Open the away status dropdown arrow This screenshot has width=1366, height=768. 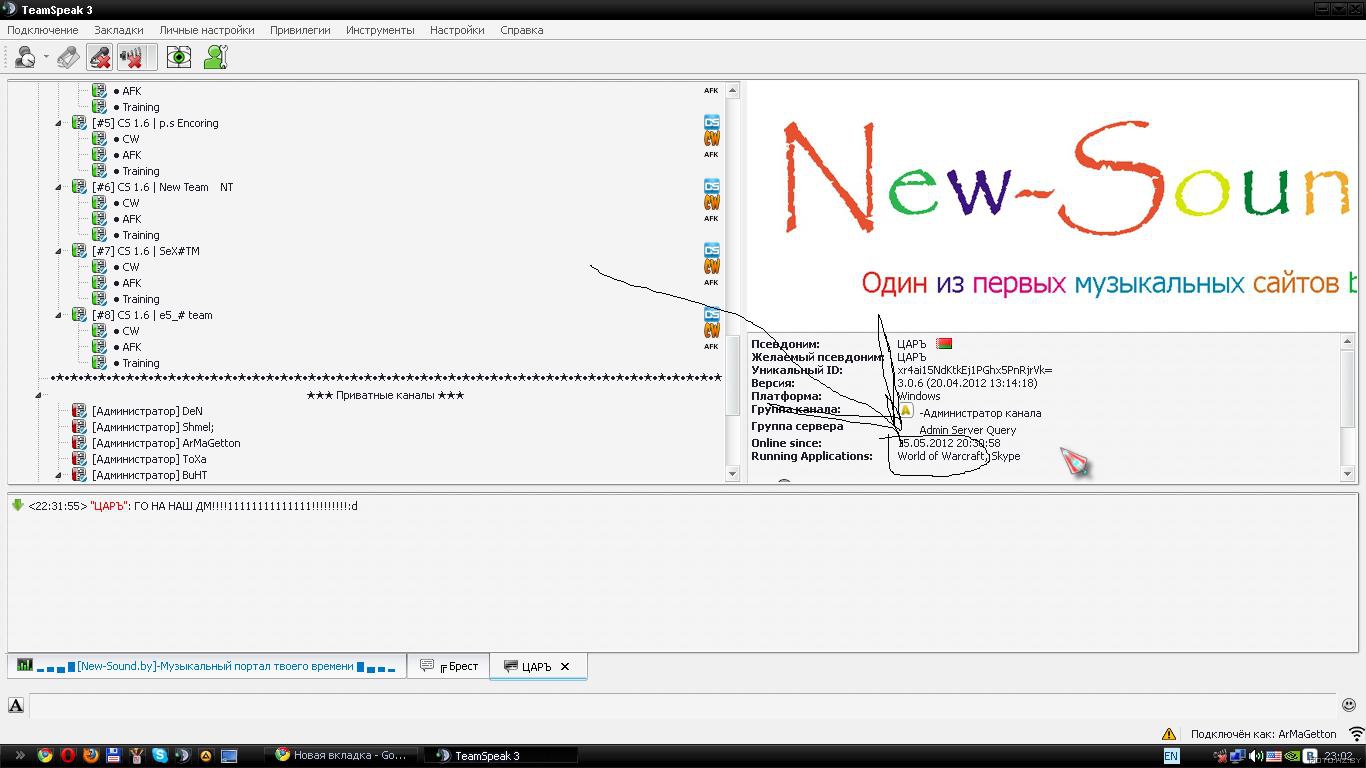46,57
